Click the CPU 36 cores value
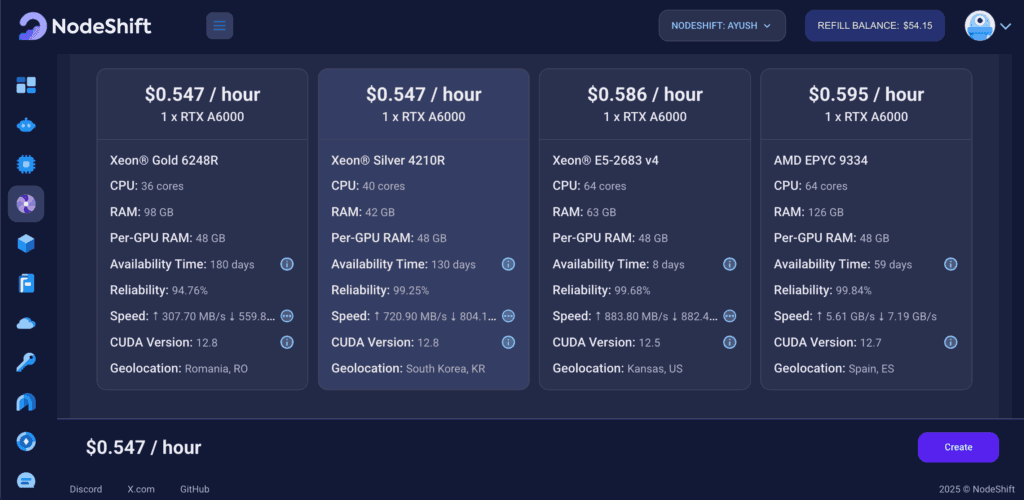This screenshot has width=1024, height=500. point(163,186)
